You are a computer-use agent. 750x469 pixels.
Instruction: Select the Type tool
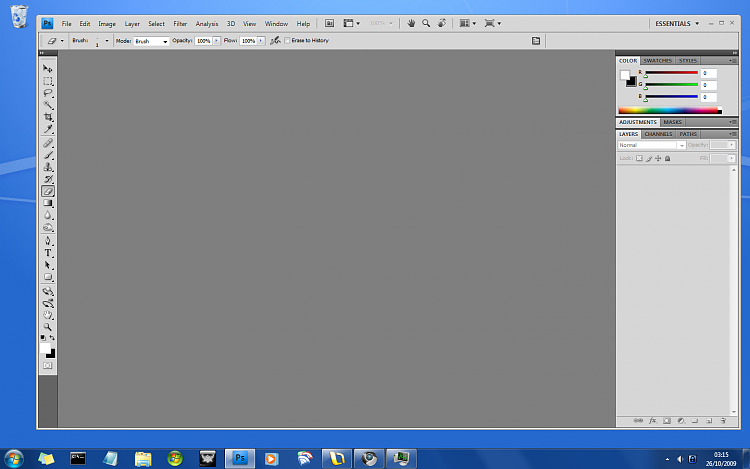(47, 253)
